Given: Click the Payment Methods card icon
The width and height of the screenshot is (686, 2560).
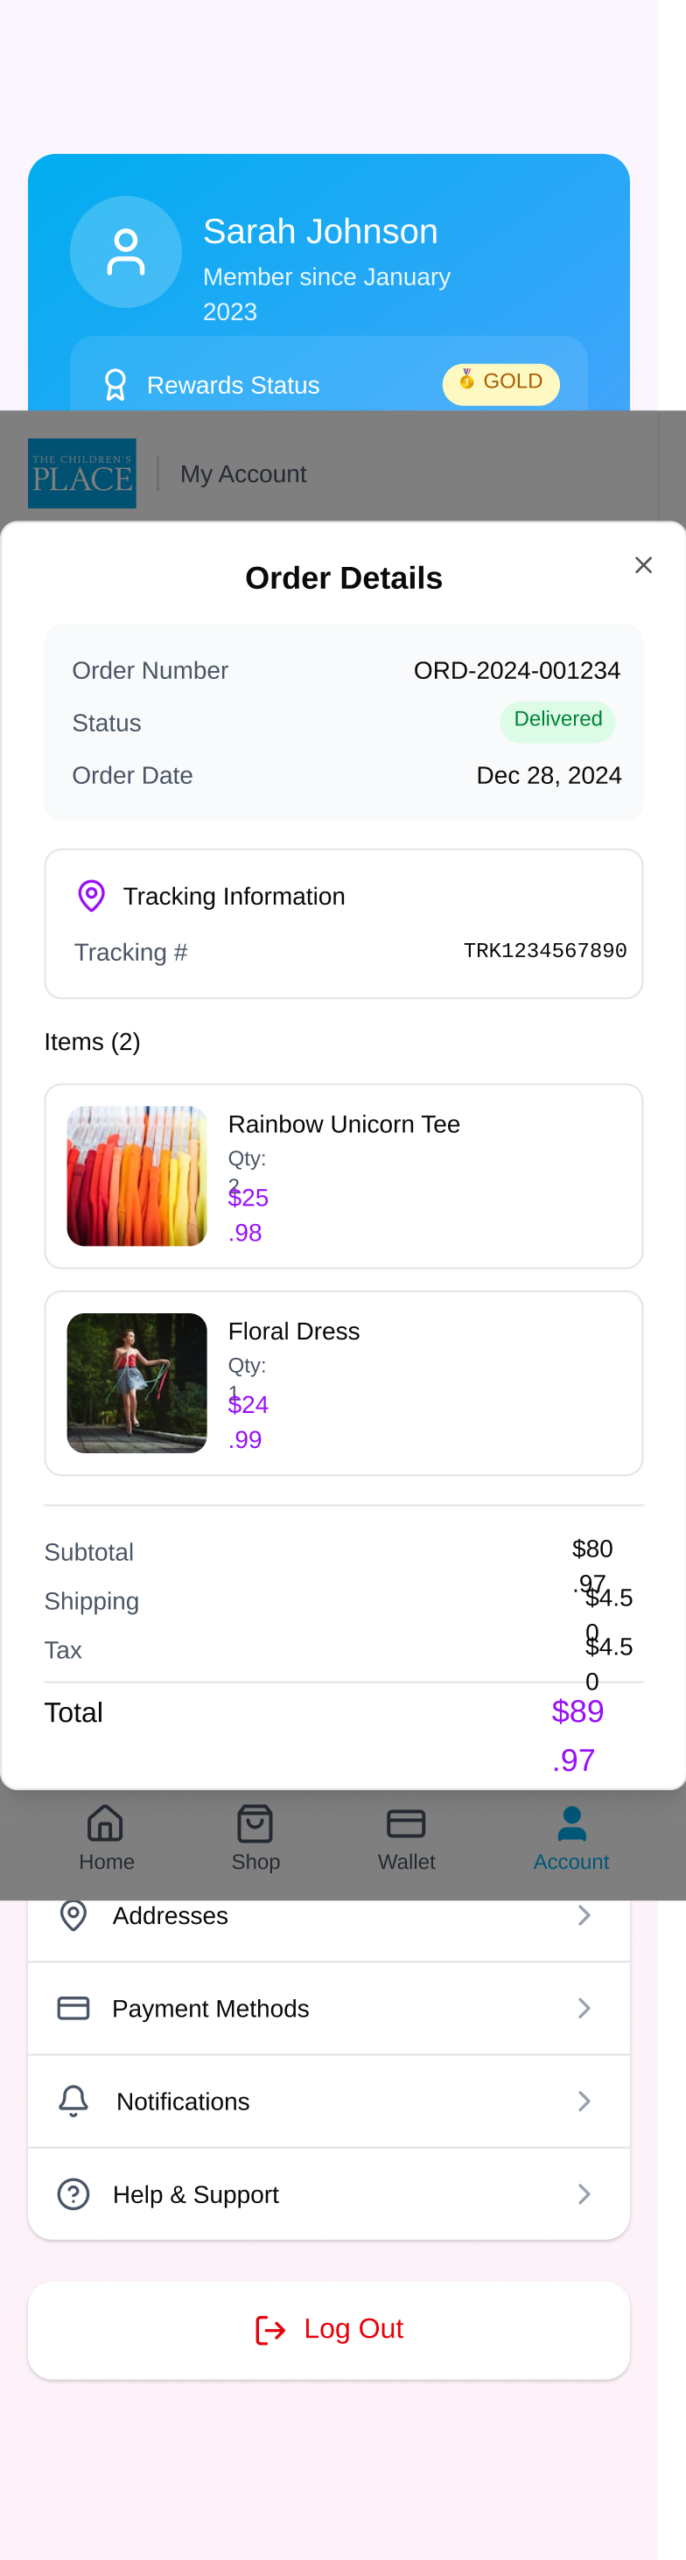Looking at the screenshot, I should (x=74, y=2008).
